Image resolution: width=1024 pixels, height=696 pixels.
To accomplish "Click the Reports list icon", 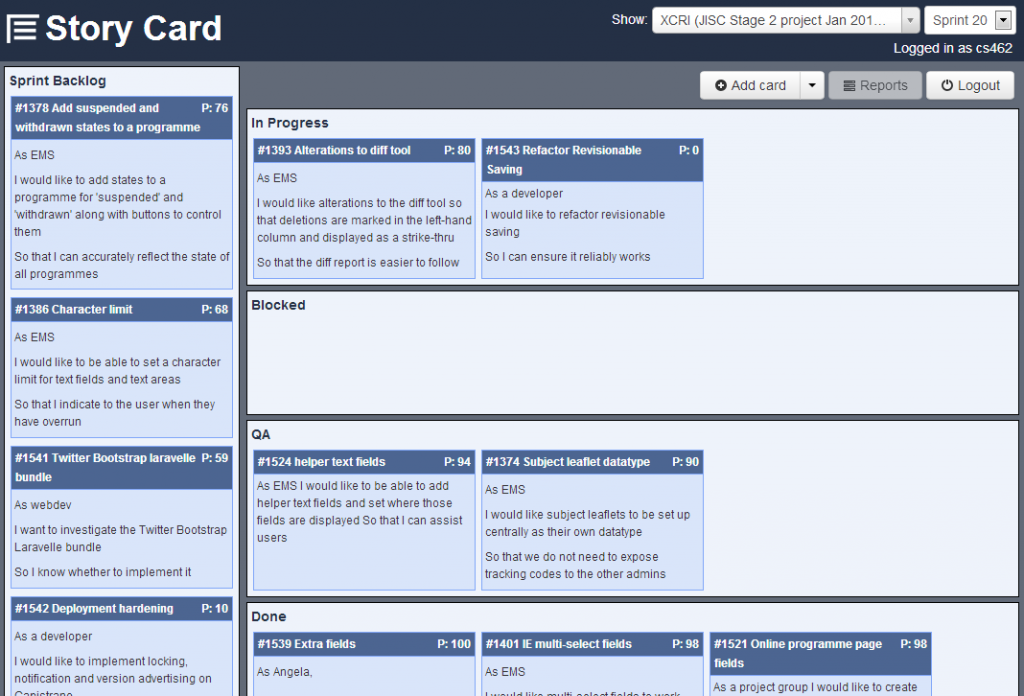I will [849, 86].
